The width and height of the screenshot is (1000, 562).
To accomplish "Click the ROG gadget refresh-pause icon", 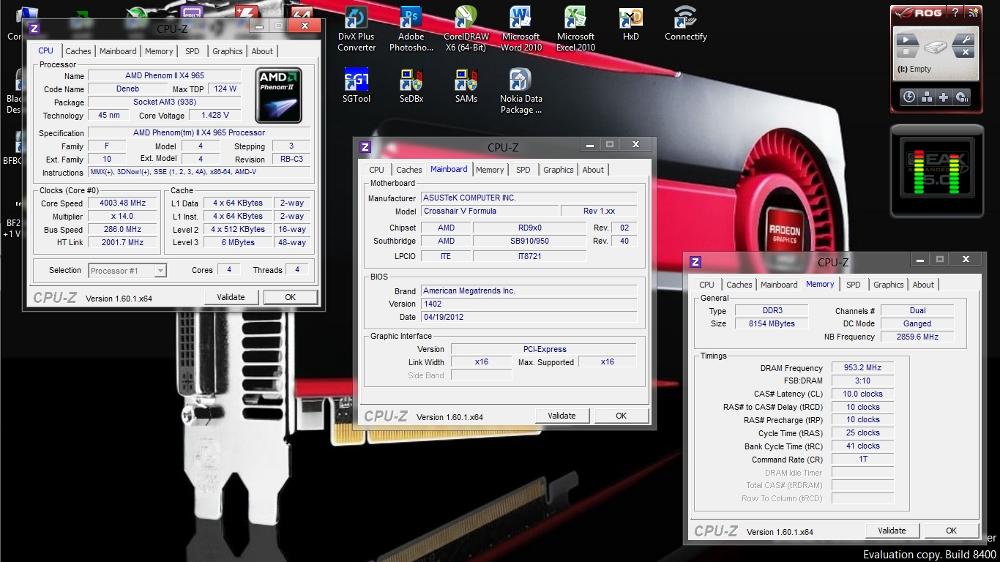I will 962,97.
